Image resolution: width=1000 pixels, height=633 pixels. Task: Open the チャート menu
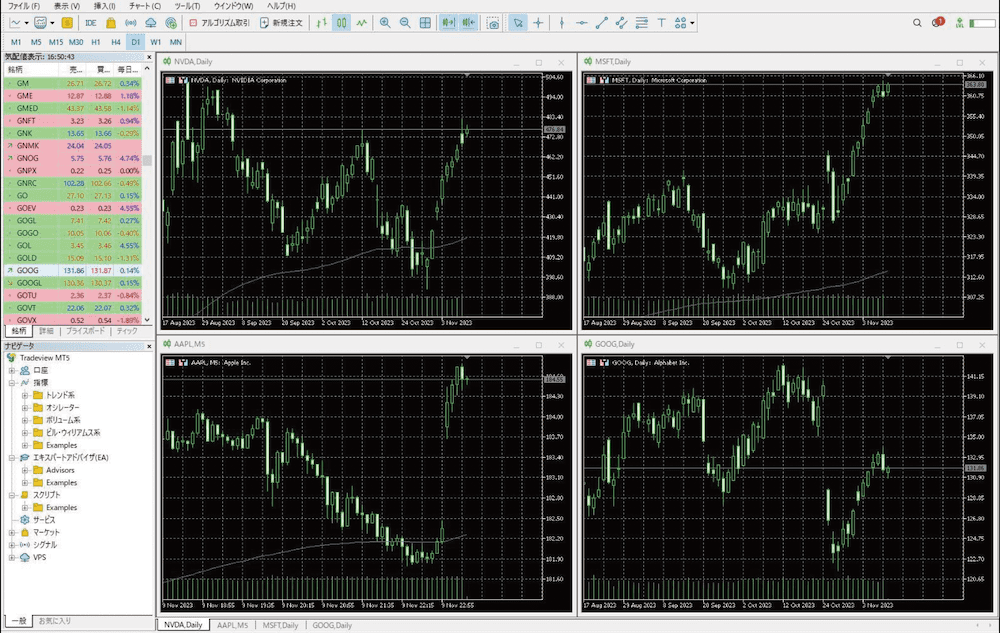pos(145,6)
